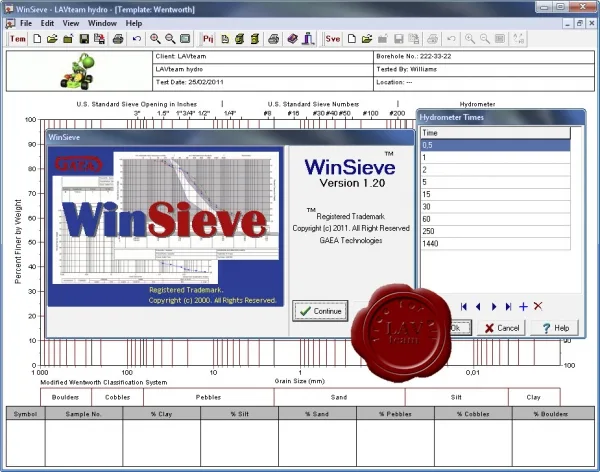Screen dimensions: 600x472
Task: Zoom out with the minus magnifier
Action: 170,39
